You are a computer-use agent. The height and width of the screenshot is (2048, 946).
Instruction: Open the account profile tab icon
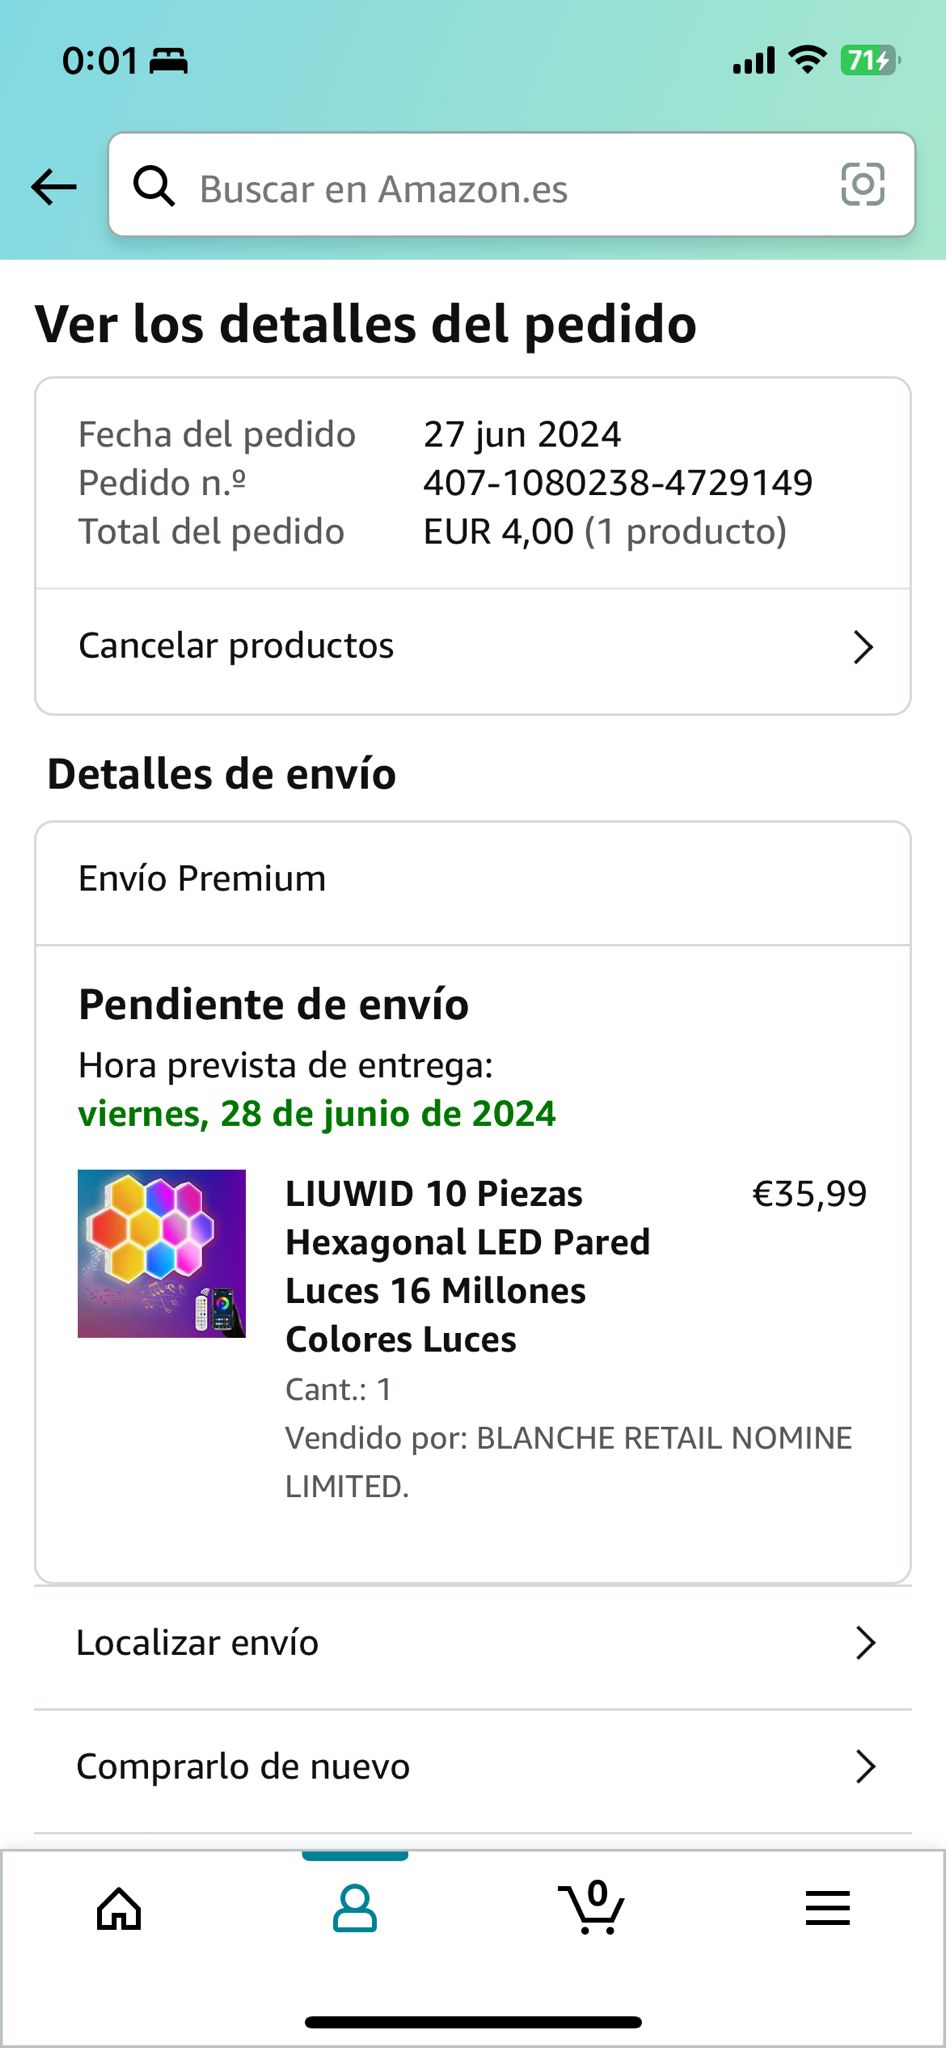[x=355, y=1909]
